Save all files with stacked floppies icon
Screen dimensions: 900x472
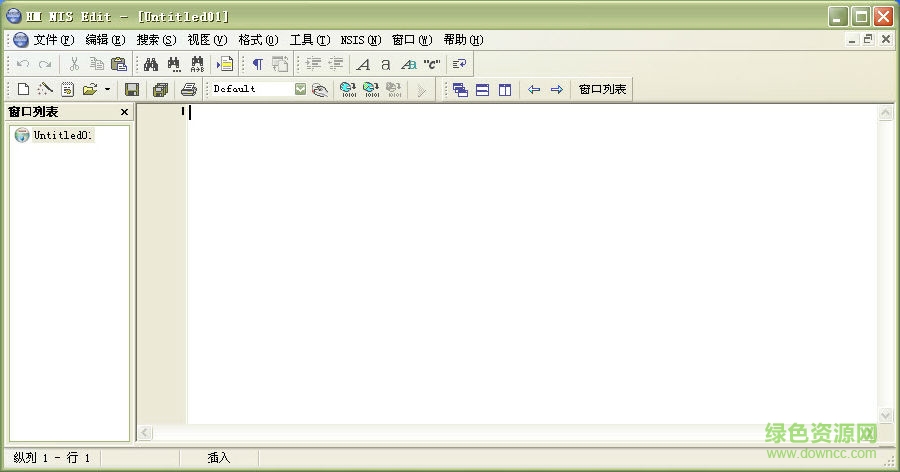(x=161, y=90)
